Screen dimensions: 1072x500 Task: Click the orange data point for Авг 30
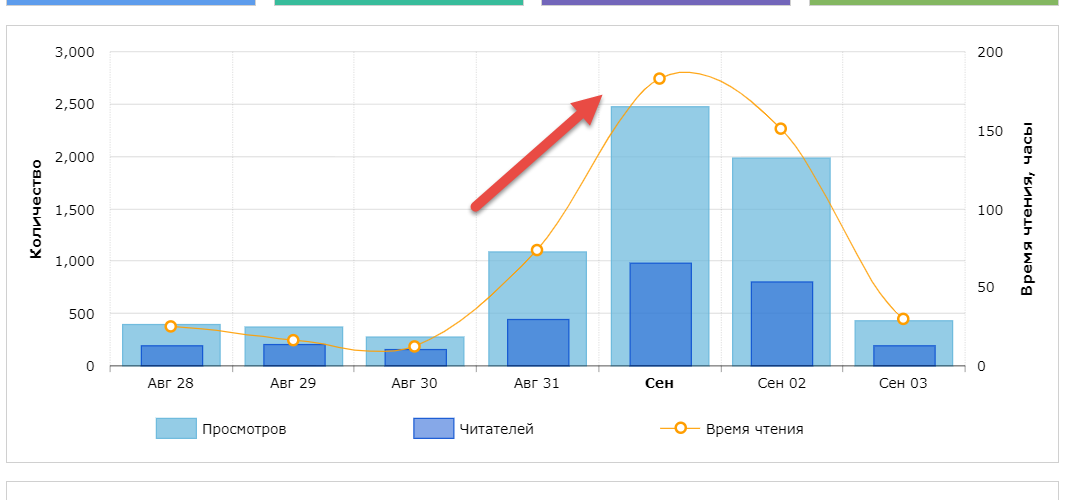415,347
